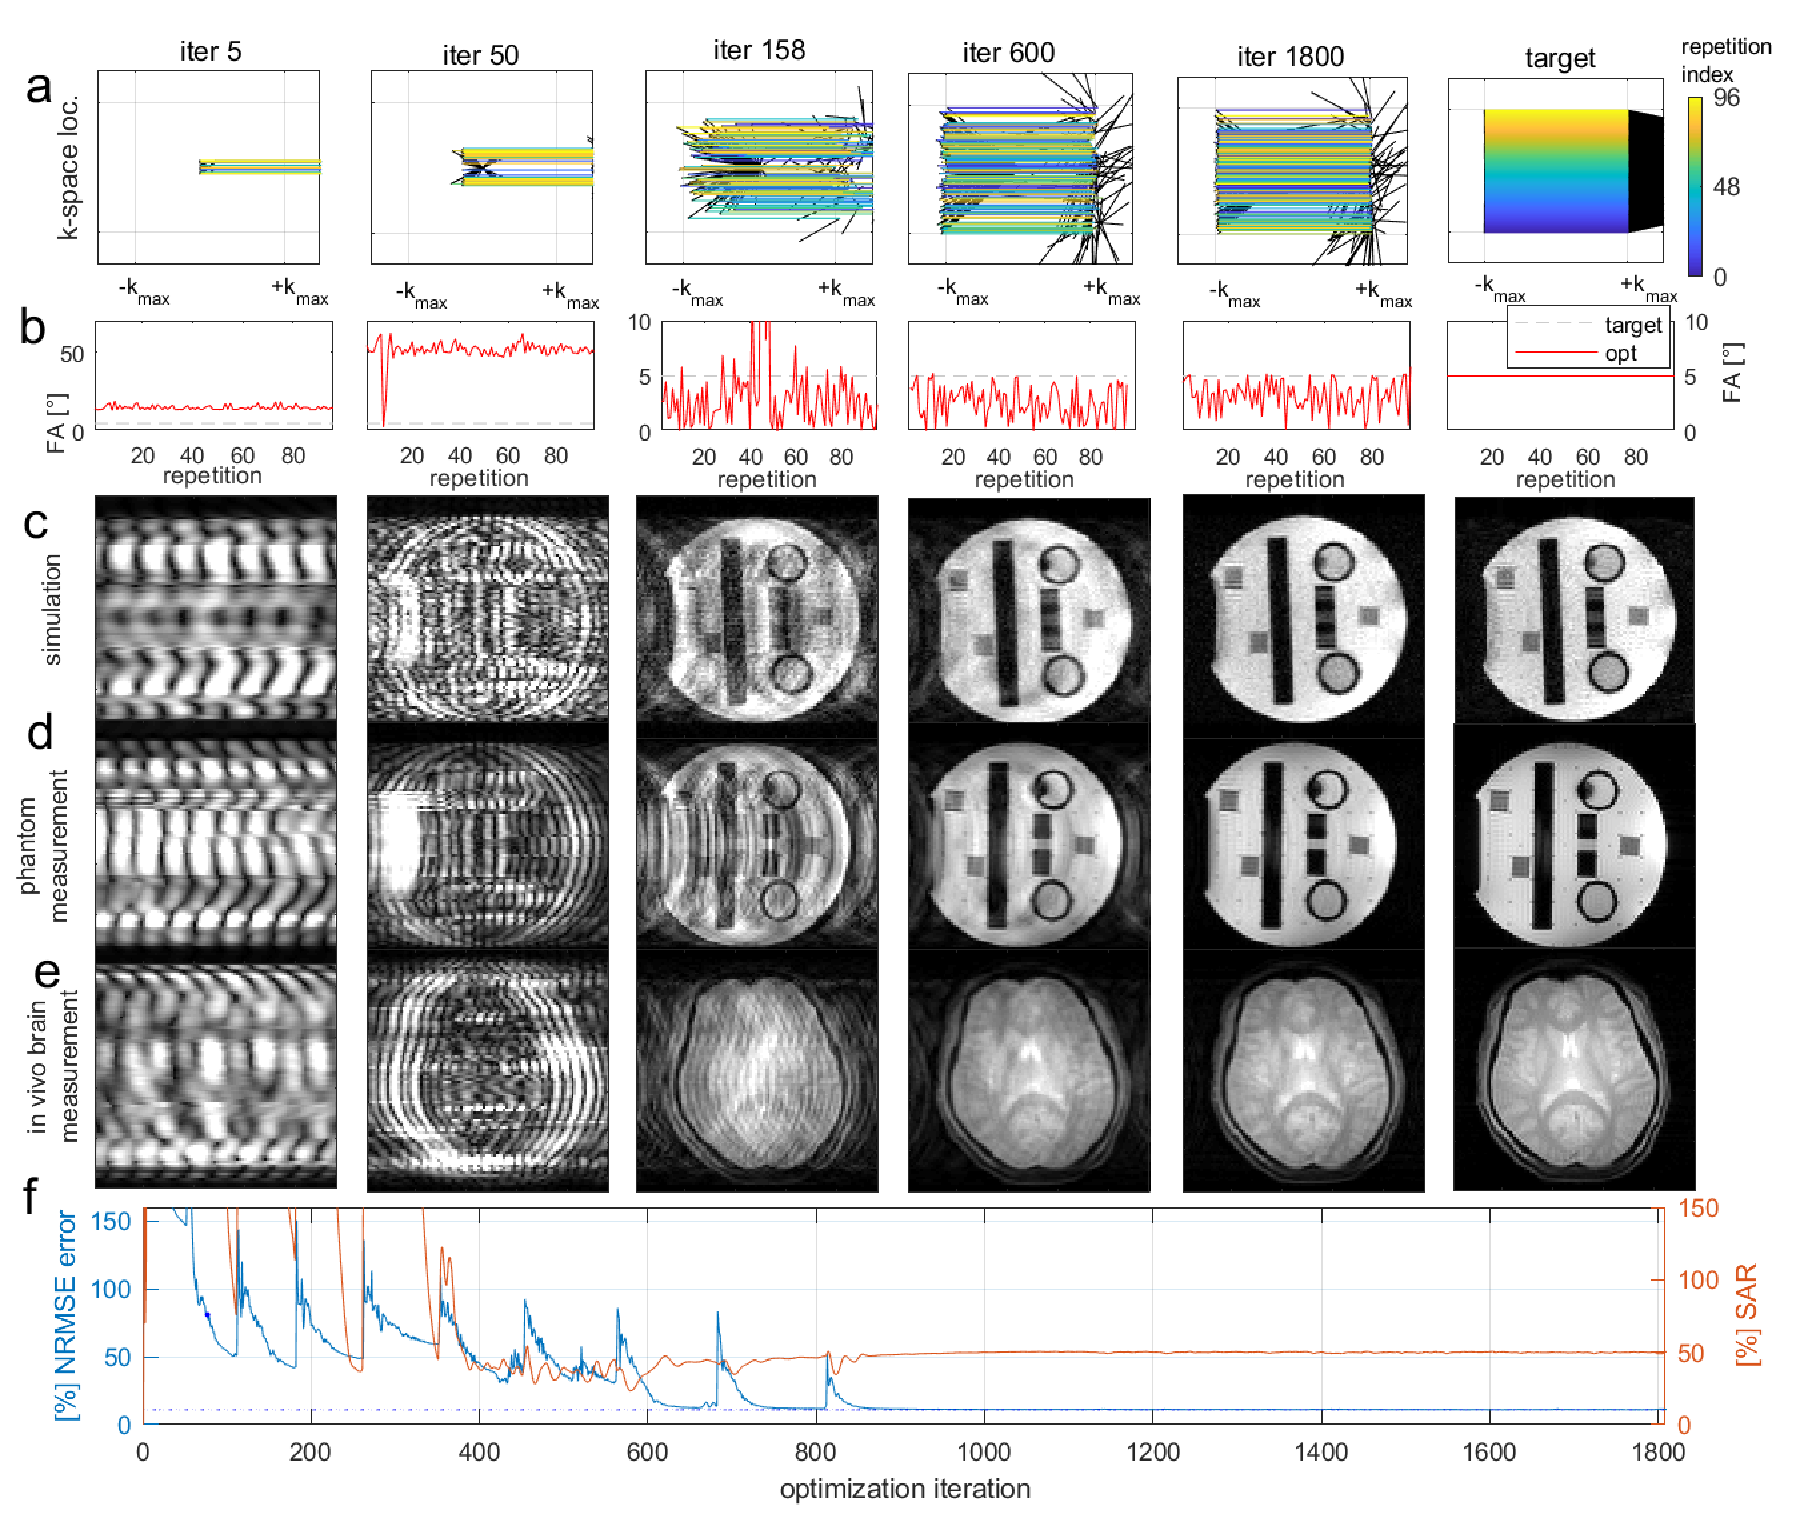Select the target in vivo brain image
This screenshot has height=1516, width=1798.
[1574, 1070]
